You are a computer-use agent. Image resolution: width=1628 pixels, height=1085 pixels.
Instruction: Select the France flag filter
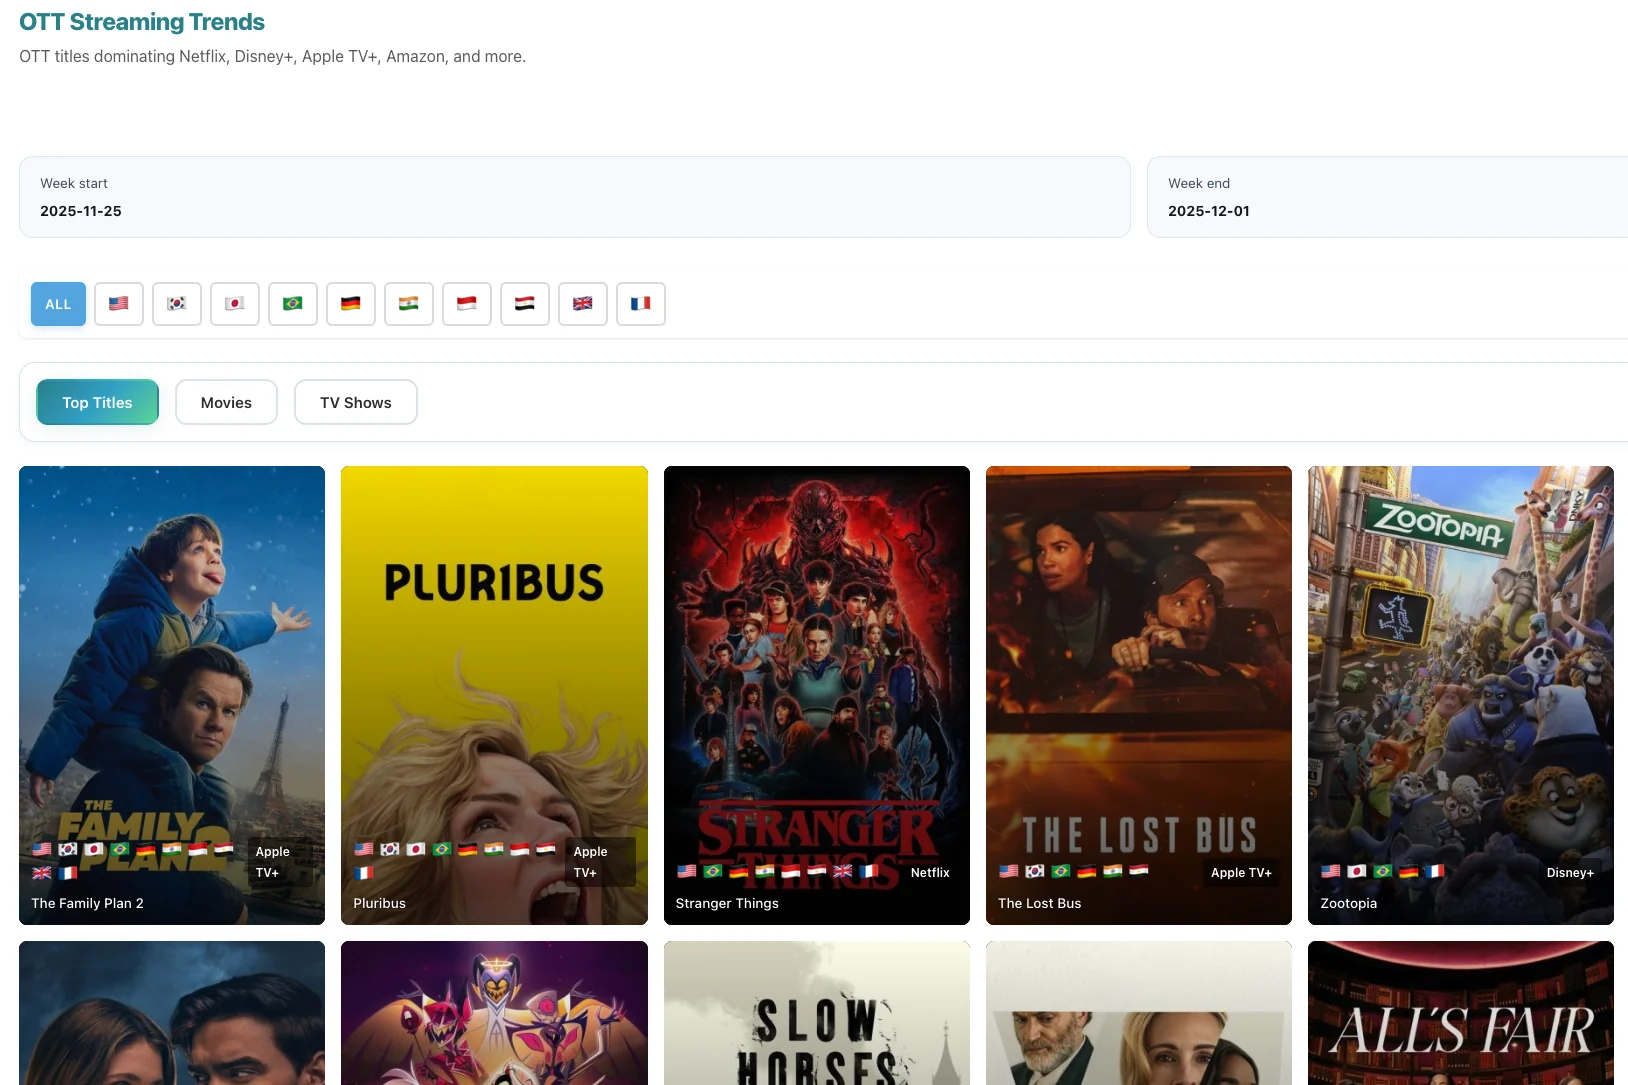(640, 304)
